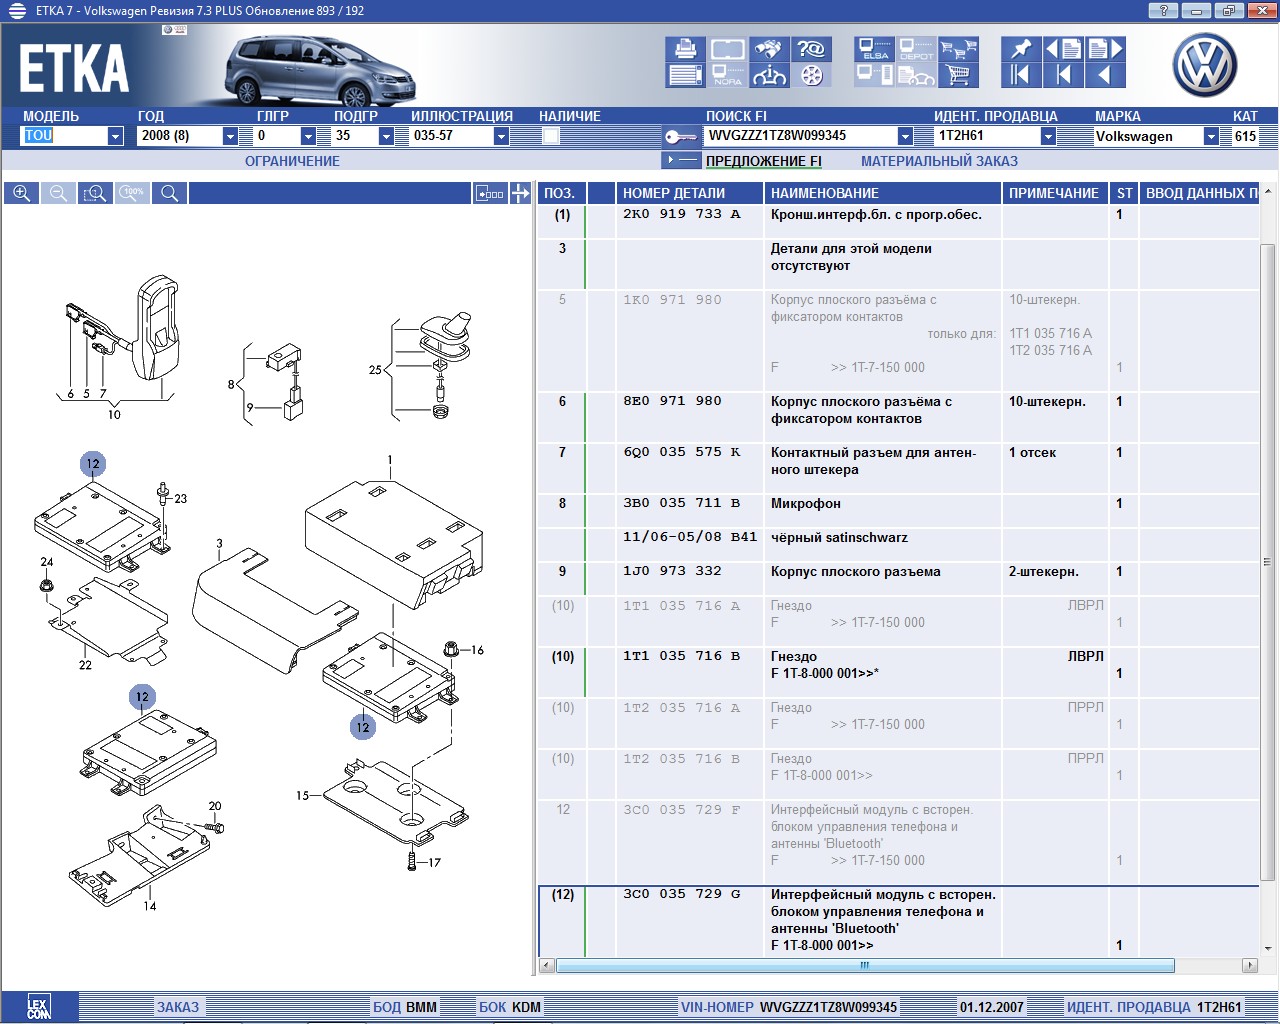Open vehicle information car icon

point(769,75)
